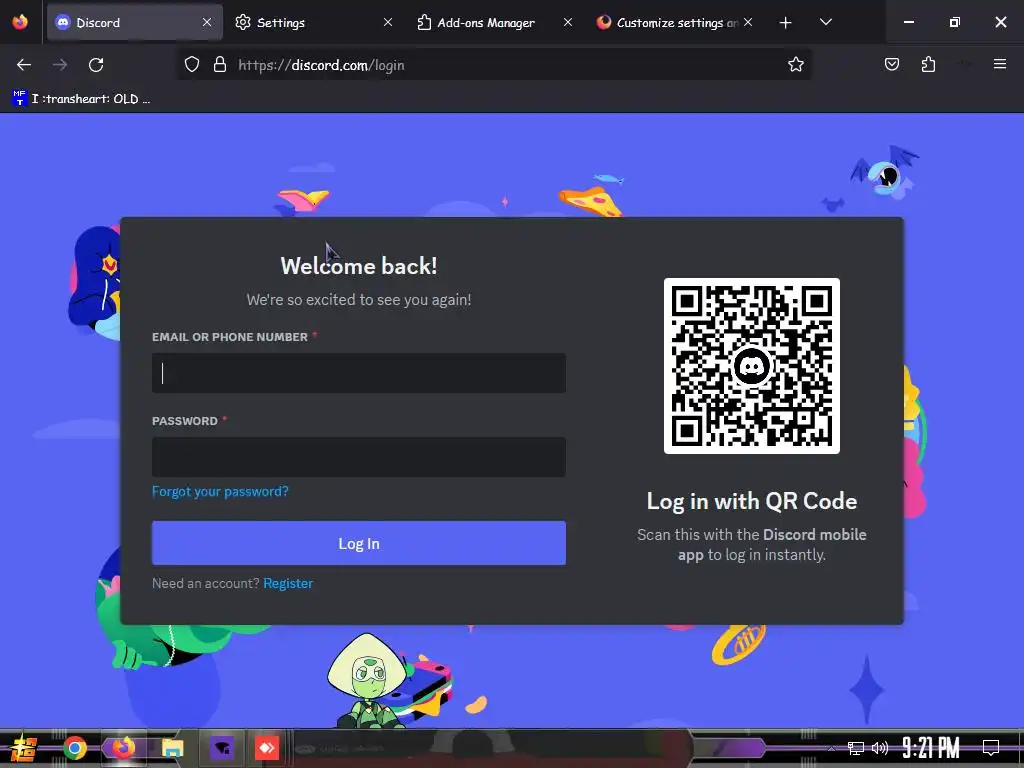Open the extensions puzzle icon

(x=928, y=65)
